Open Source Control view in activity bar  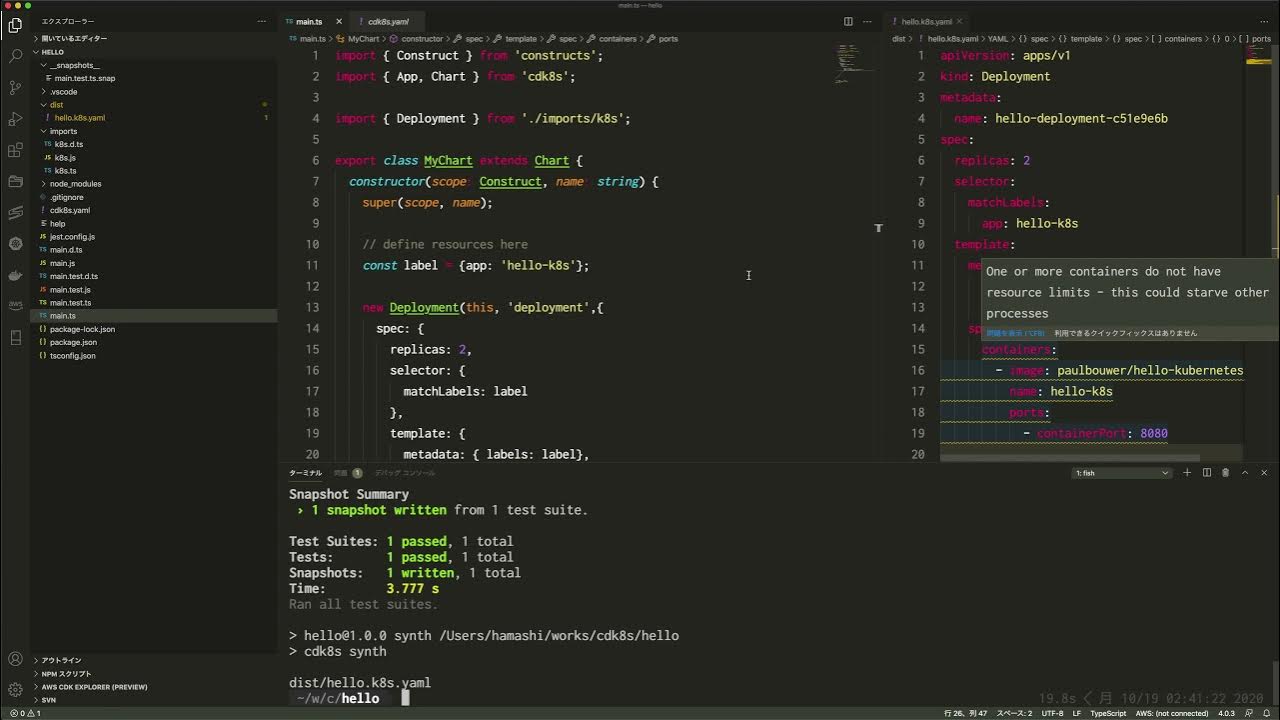point(15,88)
